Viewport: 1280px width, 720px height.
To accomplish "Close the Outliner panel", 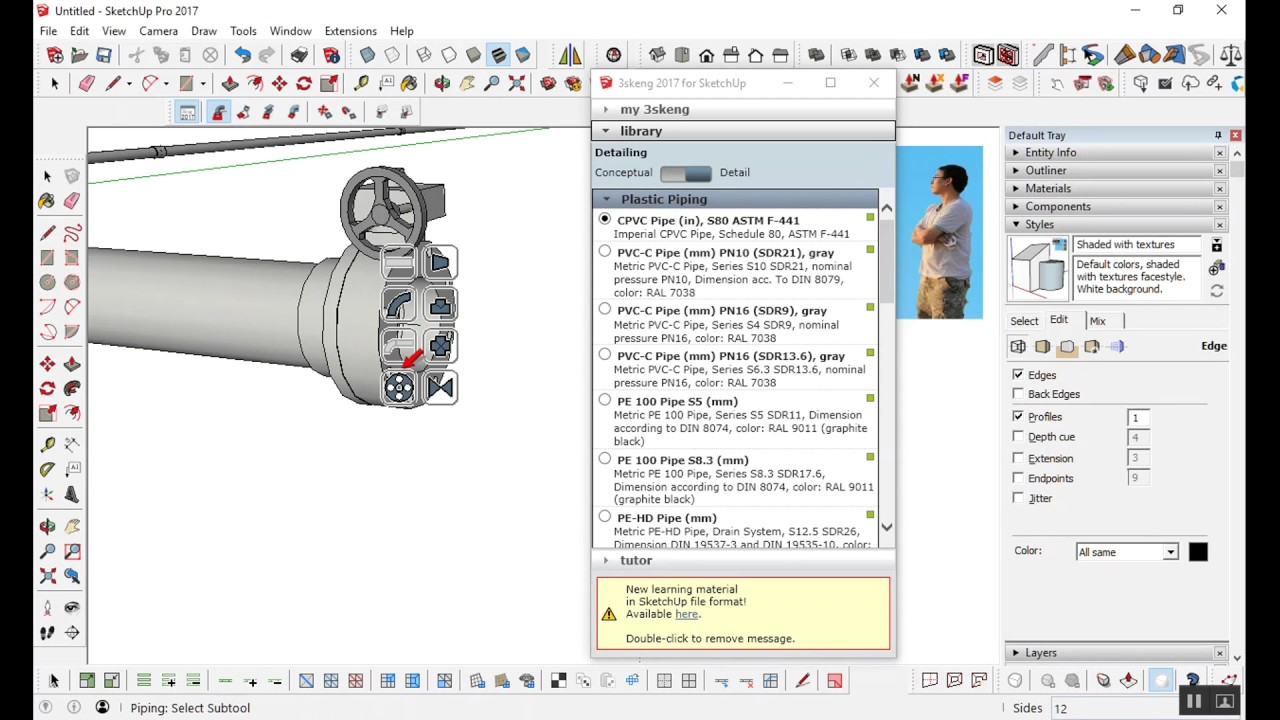I will 1220,171.
